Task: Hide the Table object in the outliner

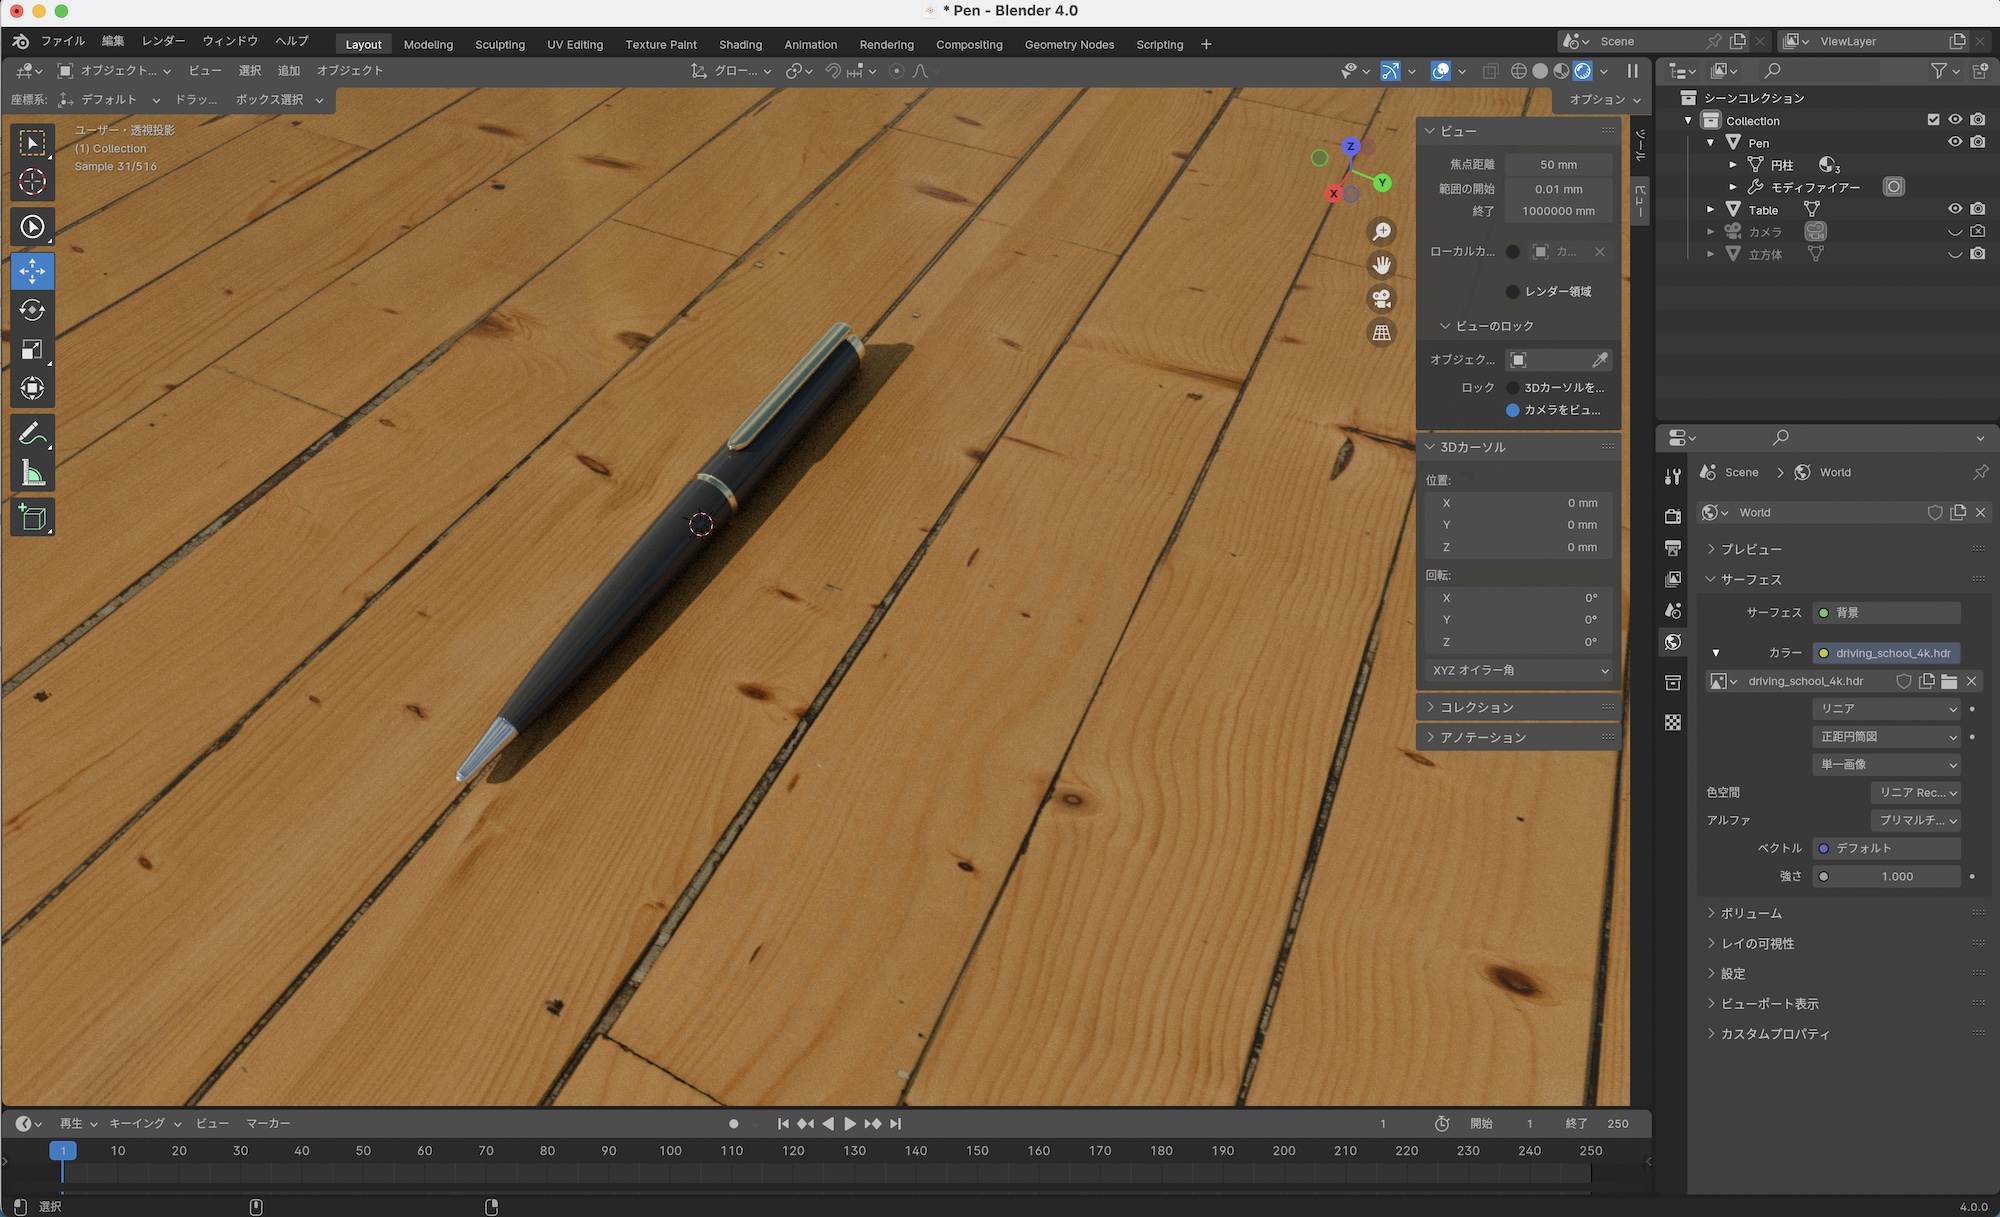Action: pos(1955,209)
